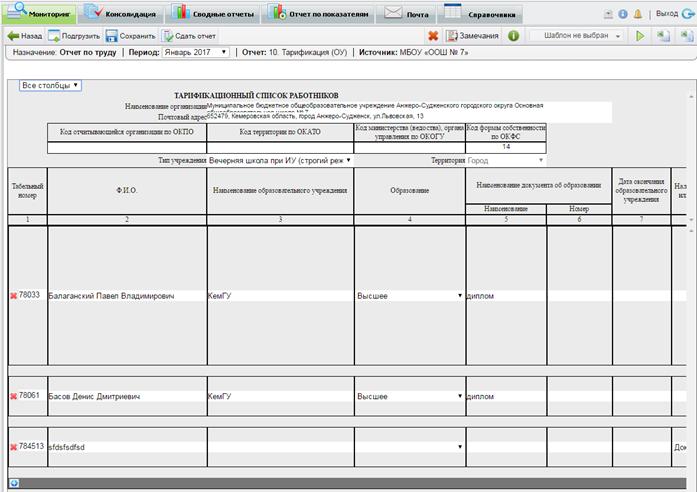Click the green play arrow icon
Image resolution: width=697 pixels, height=492 pixels.
point(640,35)
